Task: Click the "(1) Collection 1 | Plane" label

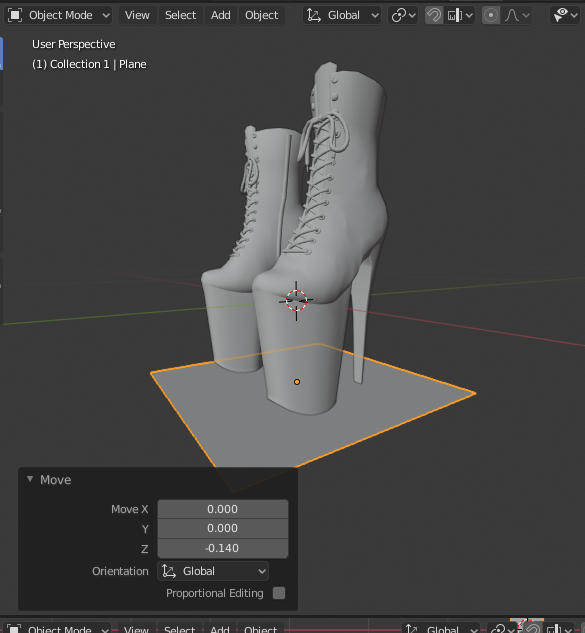Action: click(x=89, y=64)
